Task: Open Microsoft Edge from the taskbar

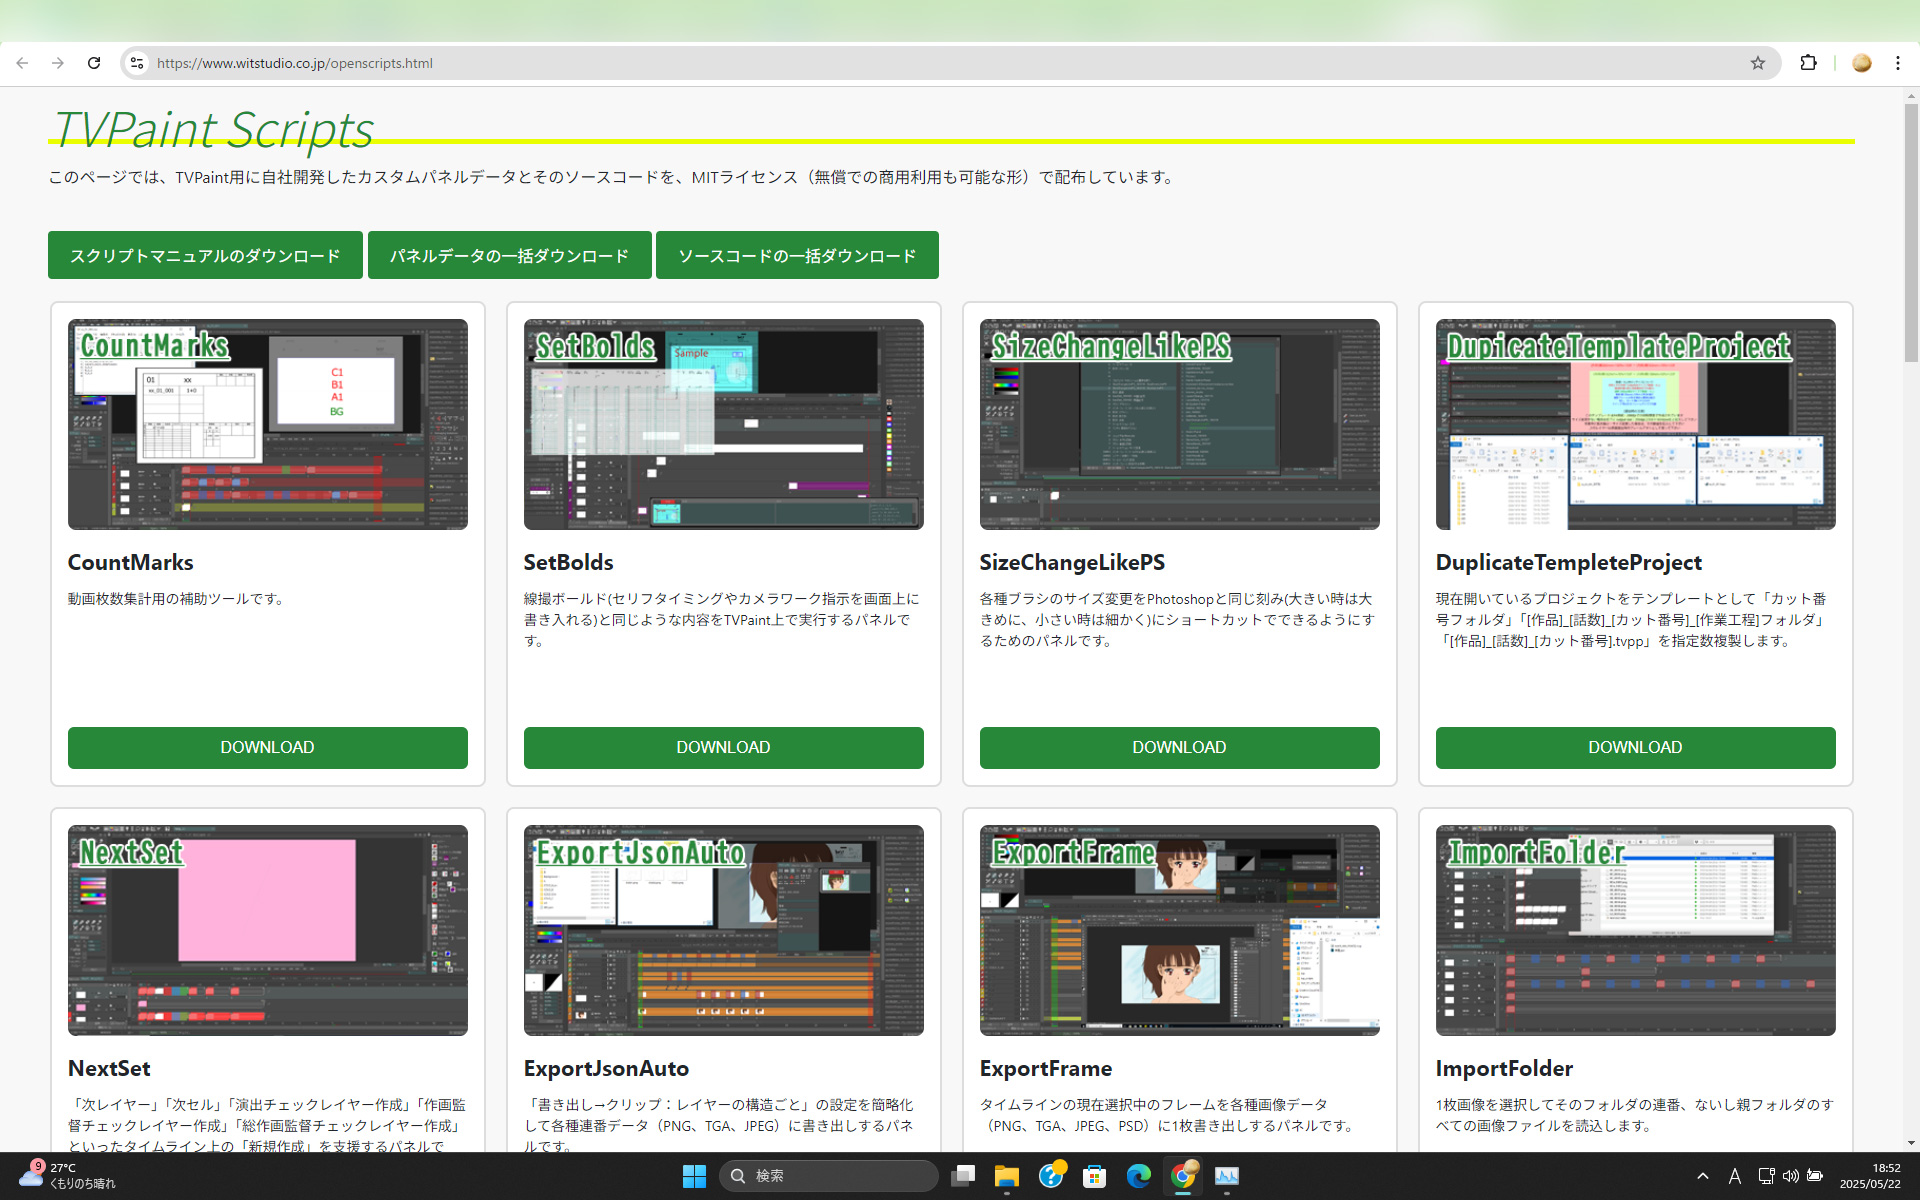Action: point(1139,1176)
